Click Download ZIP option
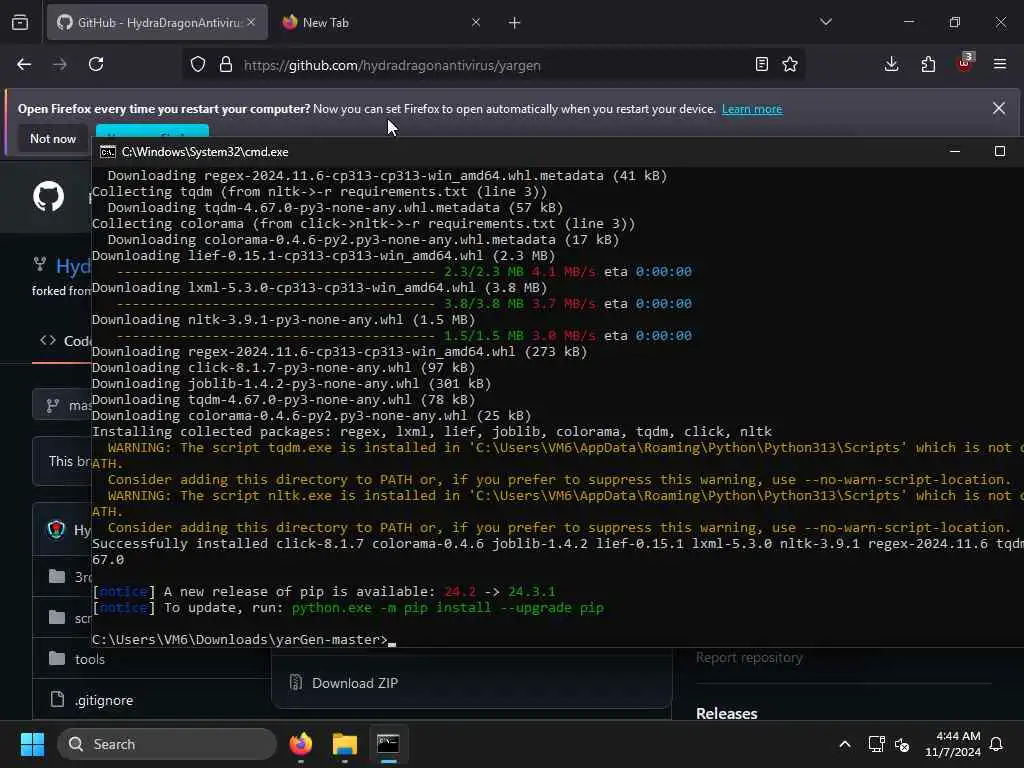1024x768 pixels. pyautogui.click(x=355, y=683)
